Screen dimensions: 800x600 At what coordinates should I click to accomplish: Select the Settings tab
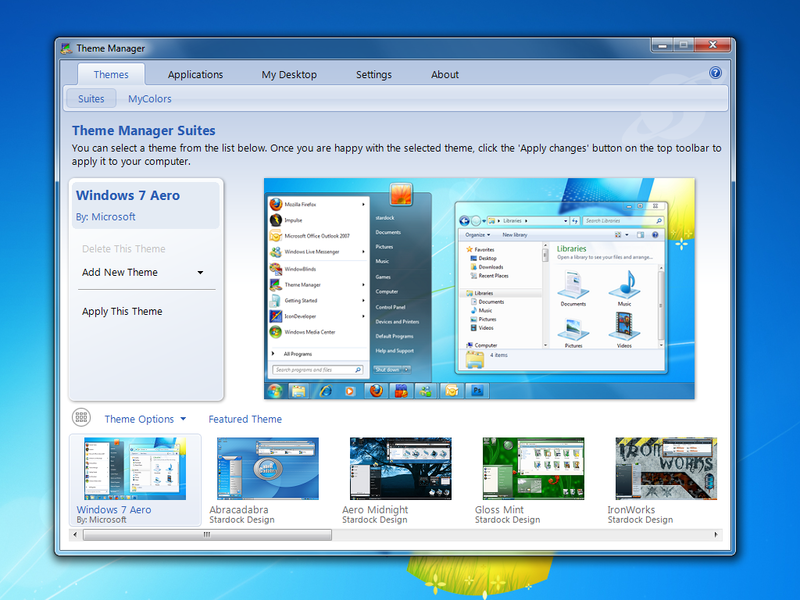(374, 74)
